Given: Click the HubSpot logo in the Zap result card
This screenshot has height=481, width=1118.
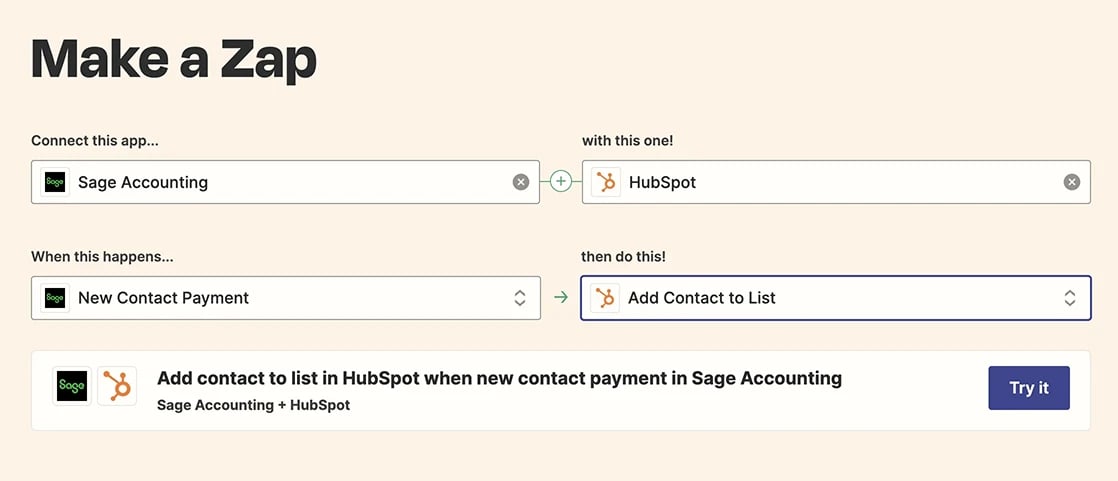Looking at the screenshot, I should pyautogui.click(x=117, y=386).
